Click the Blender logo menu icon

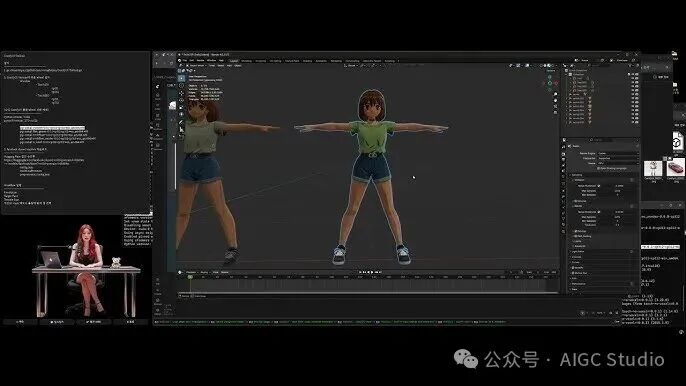tap(179, 60)
